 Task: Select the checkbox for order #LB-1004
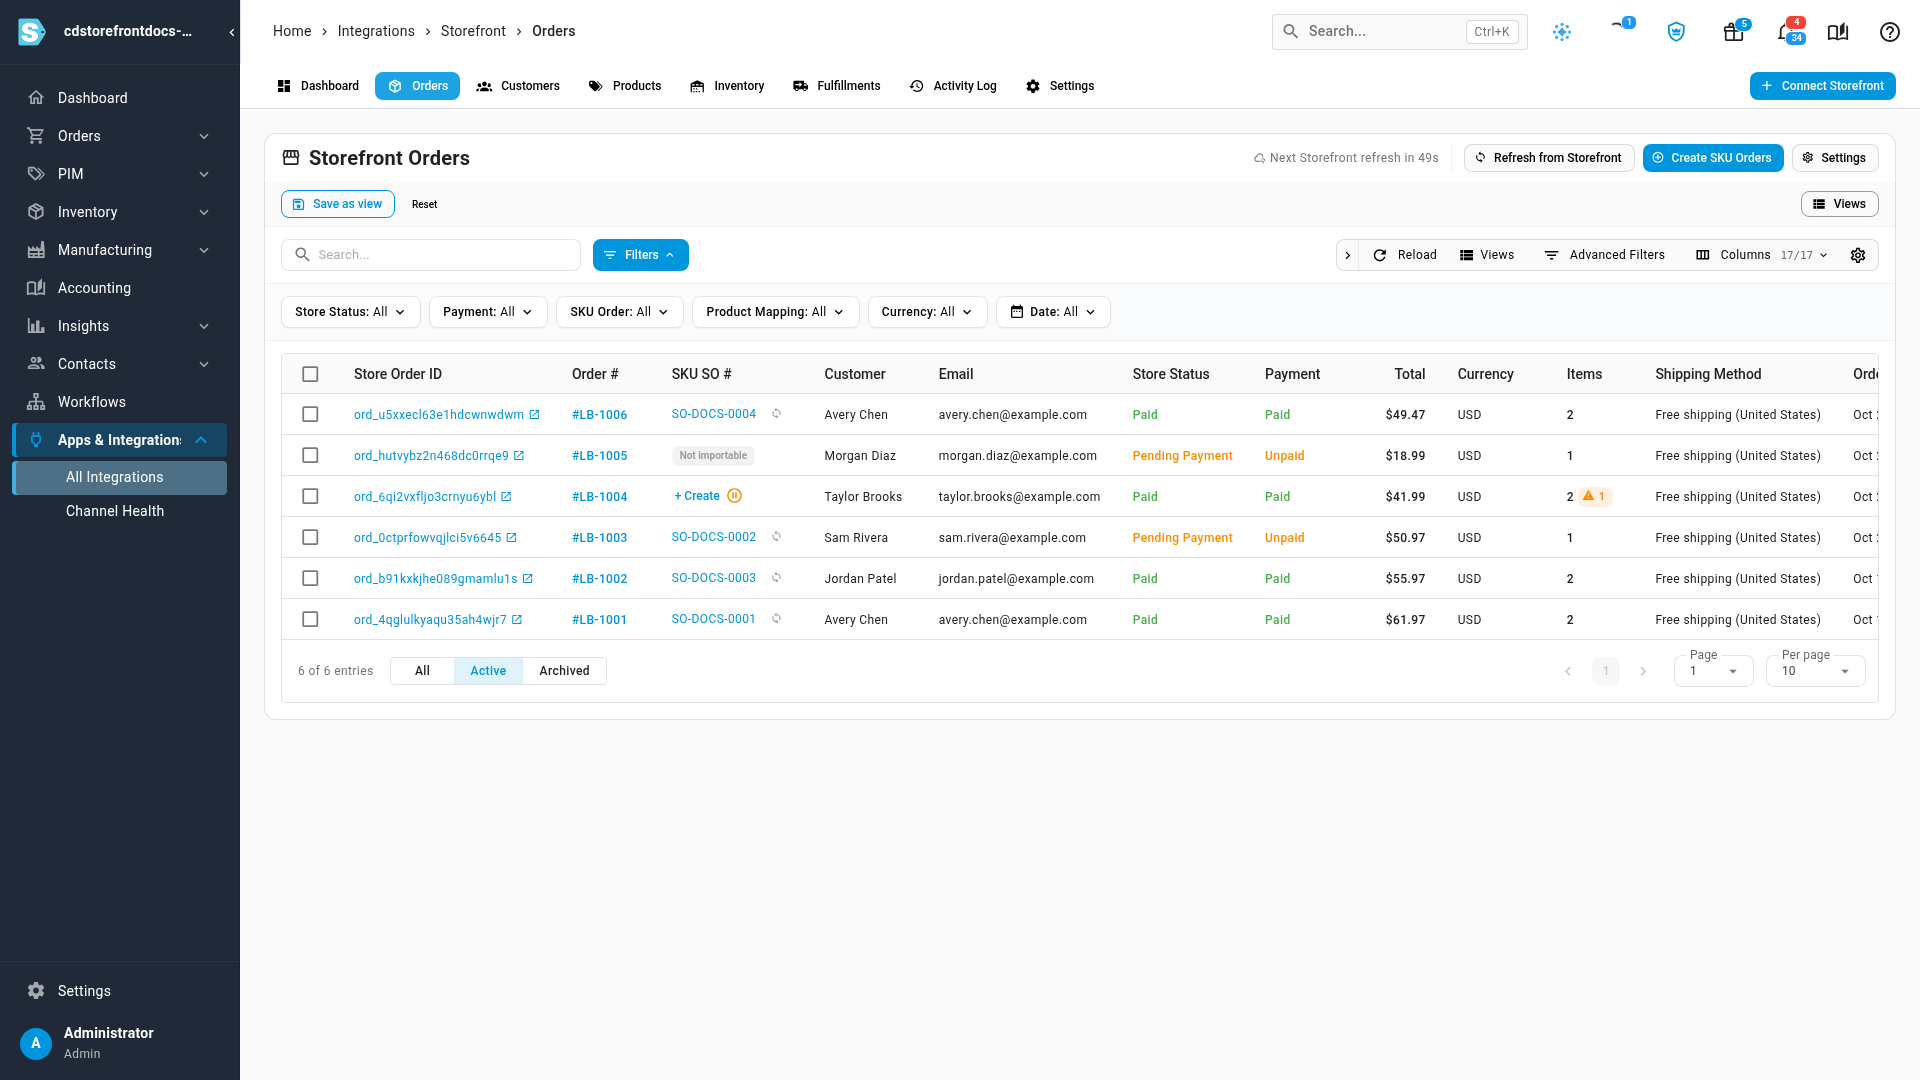pyautogui.click(x=310, y=496)
